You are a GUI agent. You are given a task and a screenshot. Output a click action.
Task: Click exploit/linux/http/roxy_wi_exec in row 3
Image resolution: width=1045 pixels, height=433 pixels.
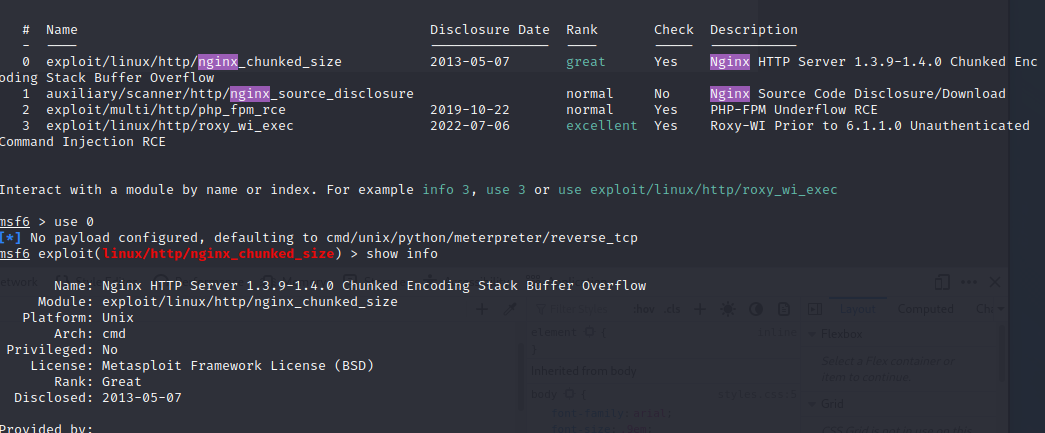(x=170, y=126)
